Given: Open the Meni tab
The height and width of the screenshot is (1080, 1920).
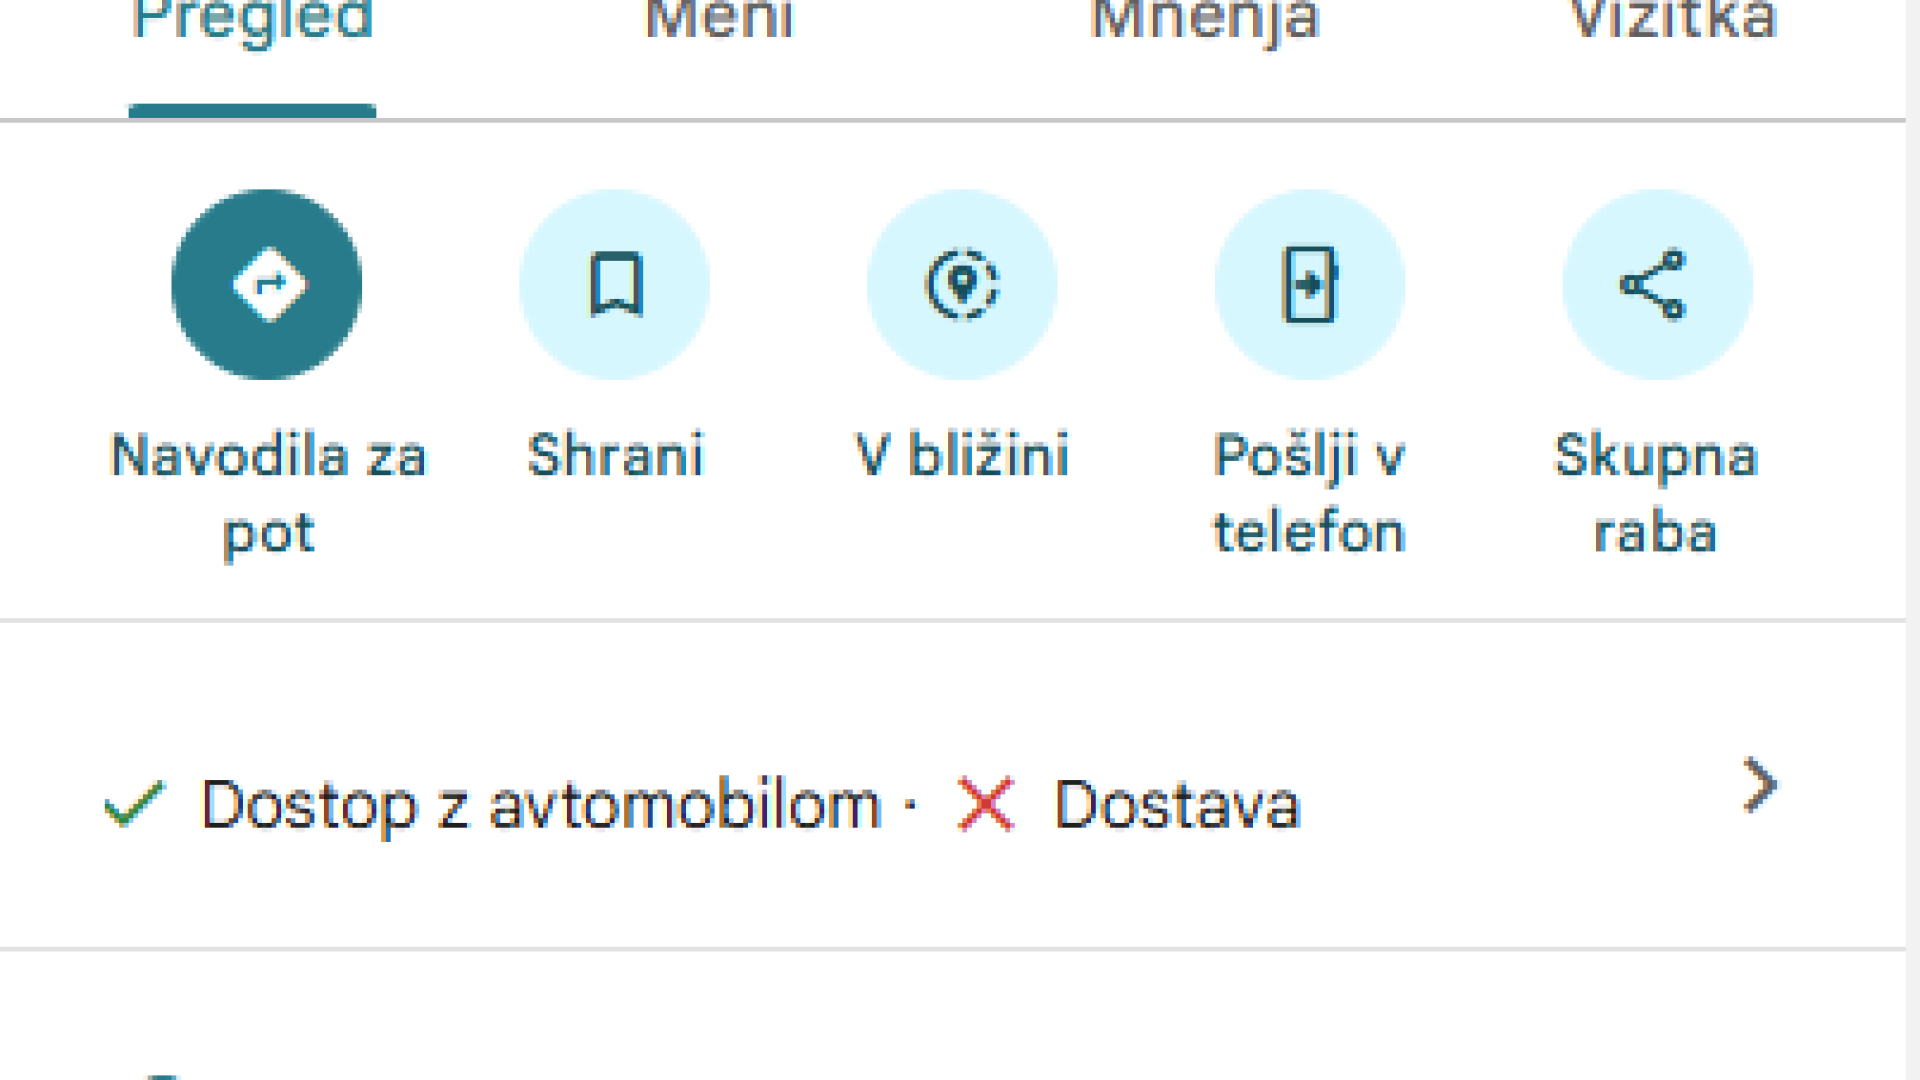Looking at the screenshot, I should pyautogui.click(x=720, y=22).
